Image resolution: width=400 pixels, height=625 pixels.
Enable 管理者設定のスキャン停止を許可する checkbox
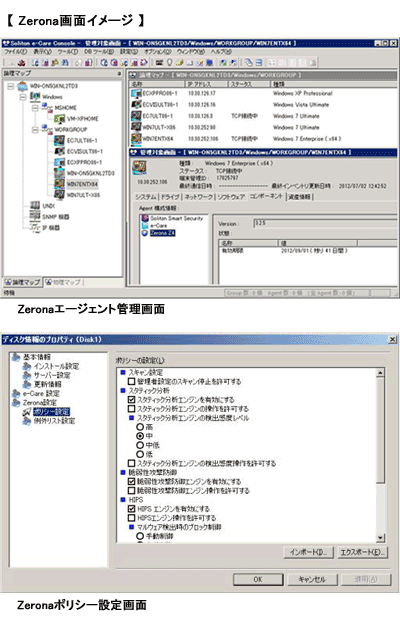(x=131, y=381)
